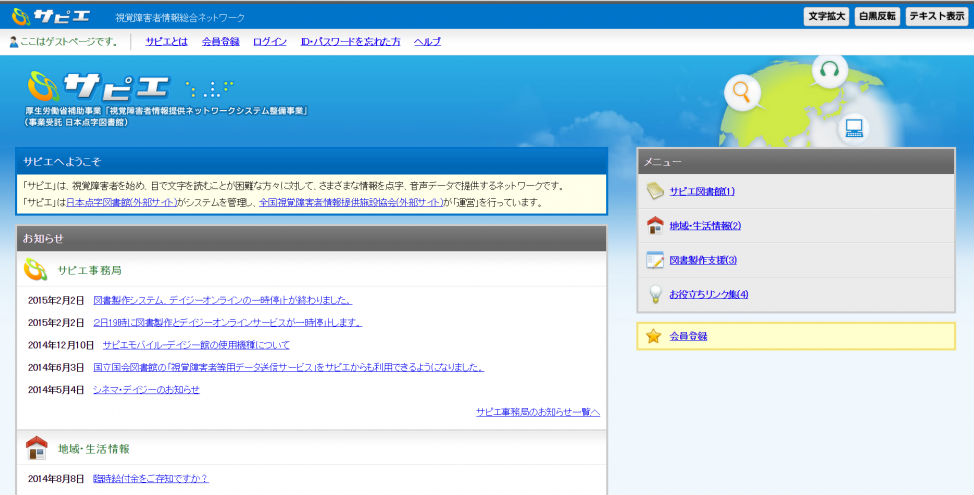Click the headphones icon on the globe

coord(828,70)
